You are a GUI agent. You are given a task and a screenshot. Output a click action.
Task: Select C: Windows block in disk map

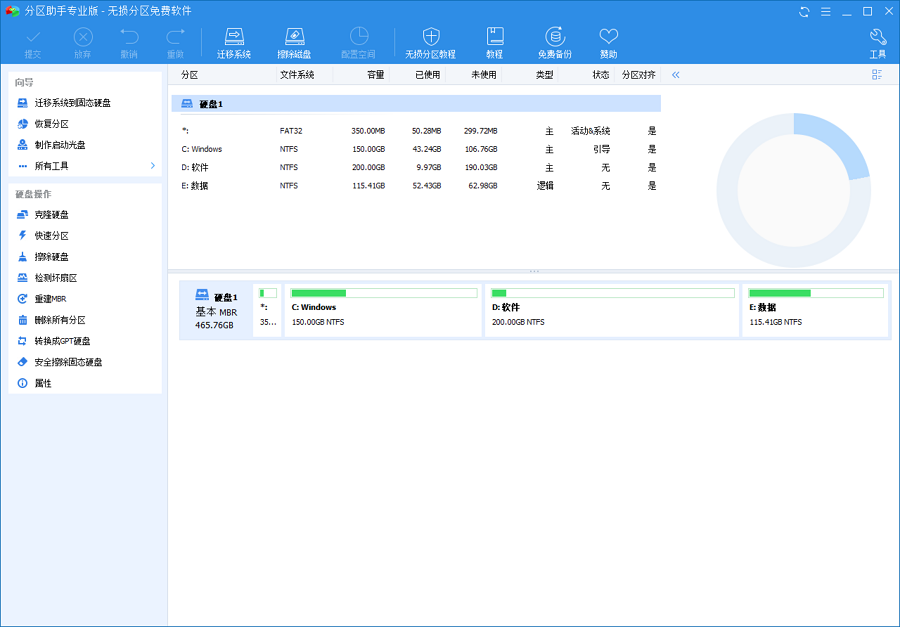383,310
